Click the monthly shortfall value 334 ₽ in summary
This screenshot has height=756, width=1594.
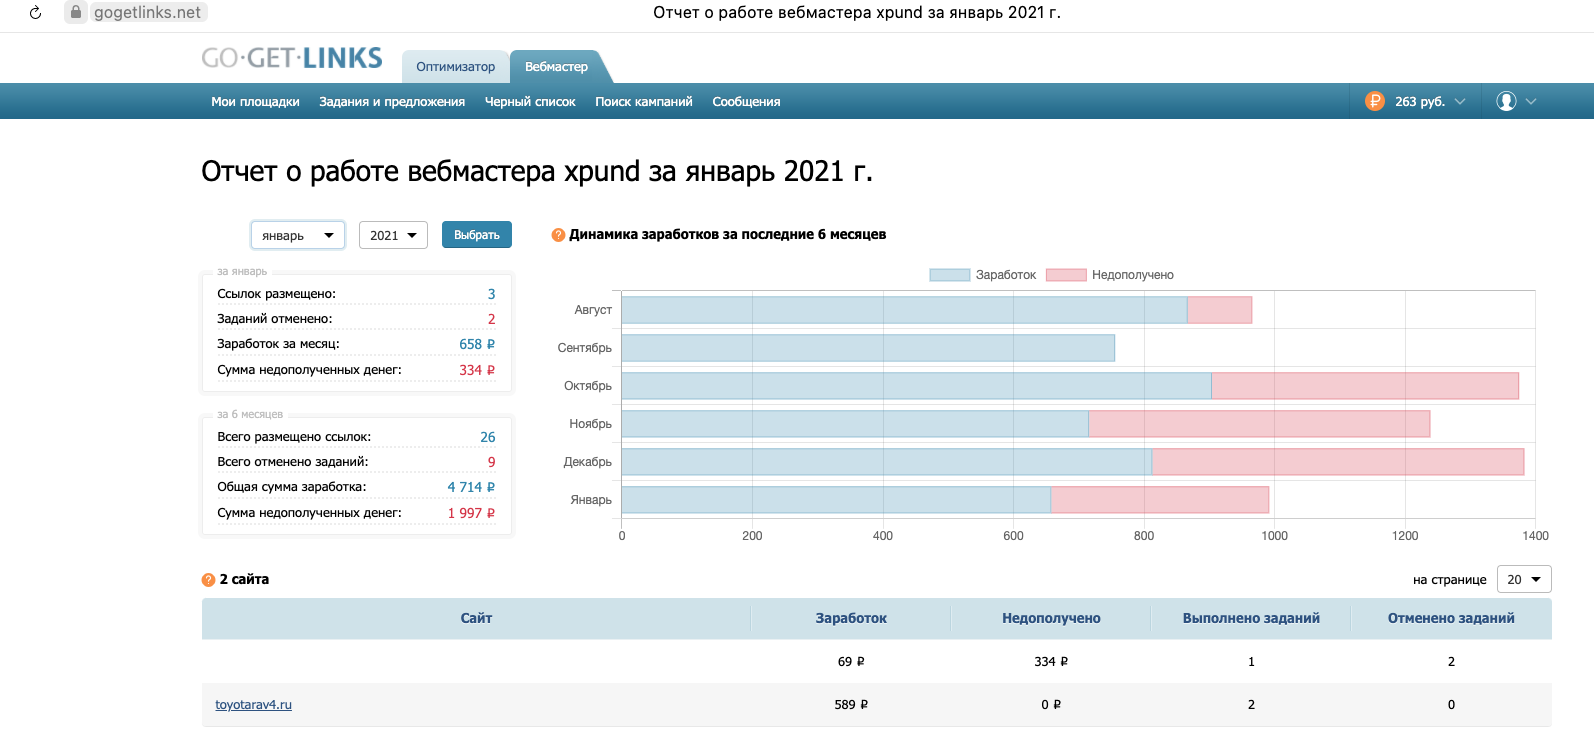pos(477,370)
